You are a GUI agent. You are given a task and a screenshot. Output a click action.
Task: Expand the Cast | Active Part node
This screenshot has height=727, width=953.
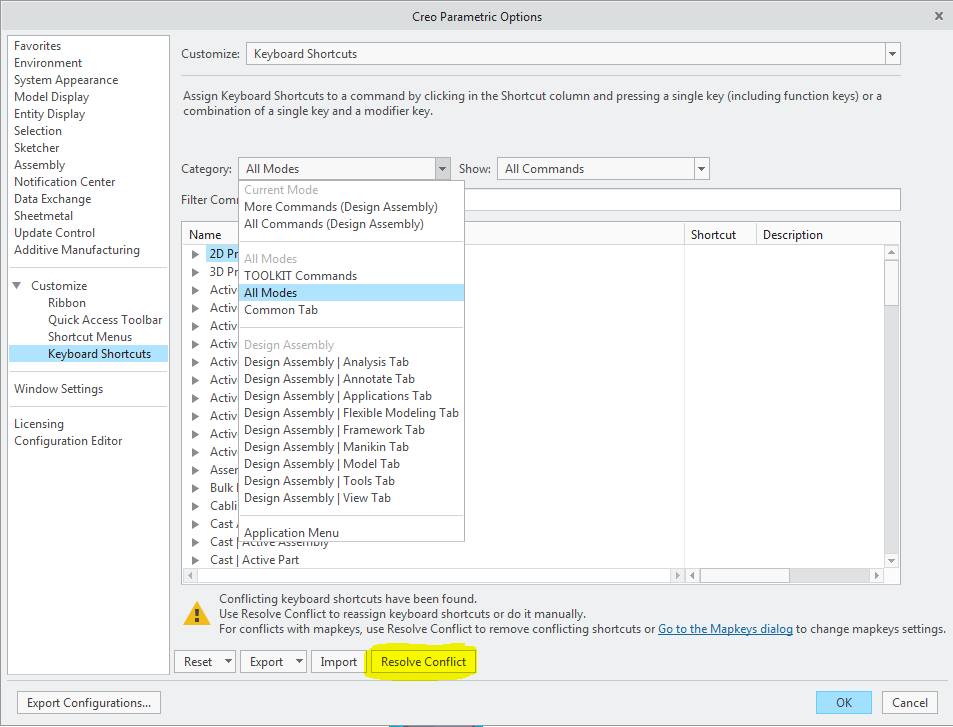click(193, 559)
